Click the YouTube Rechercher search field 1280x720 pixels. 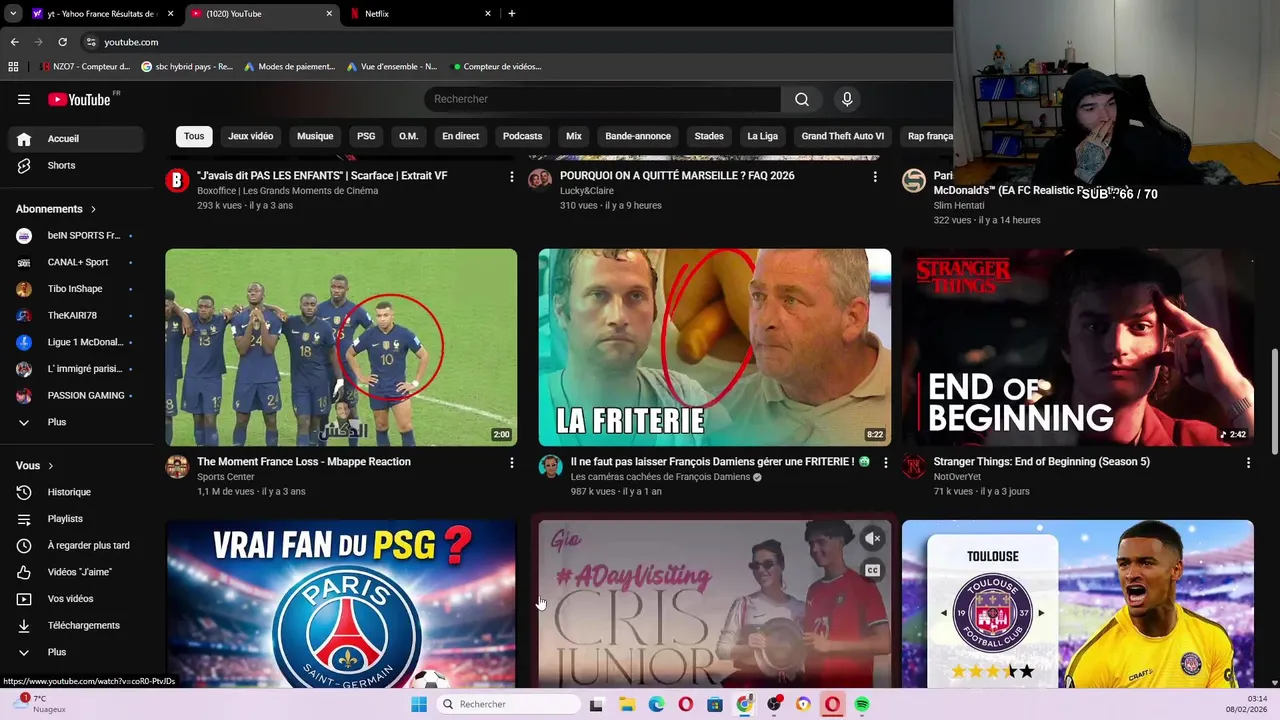click(603, 99)
